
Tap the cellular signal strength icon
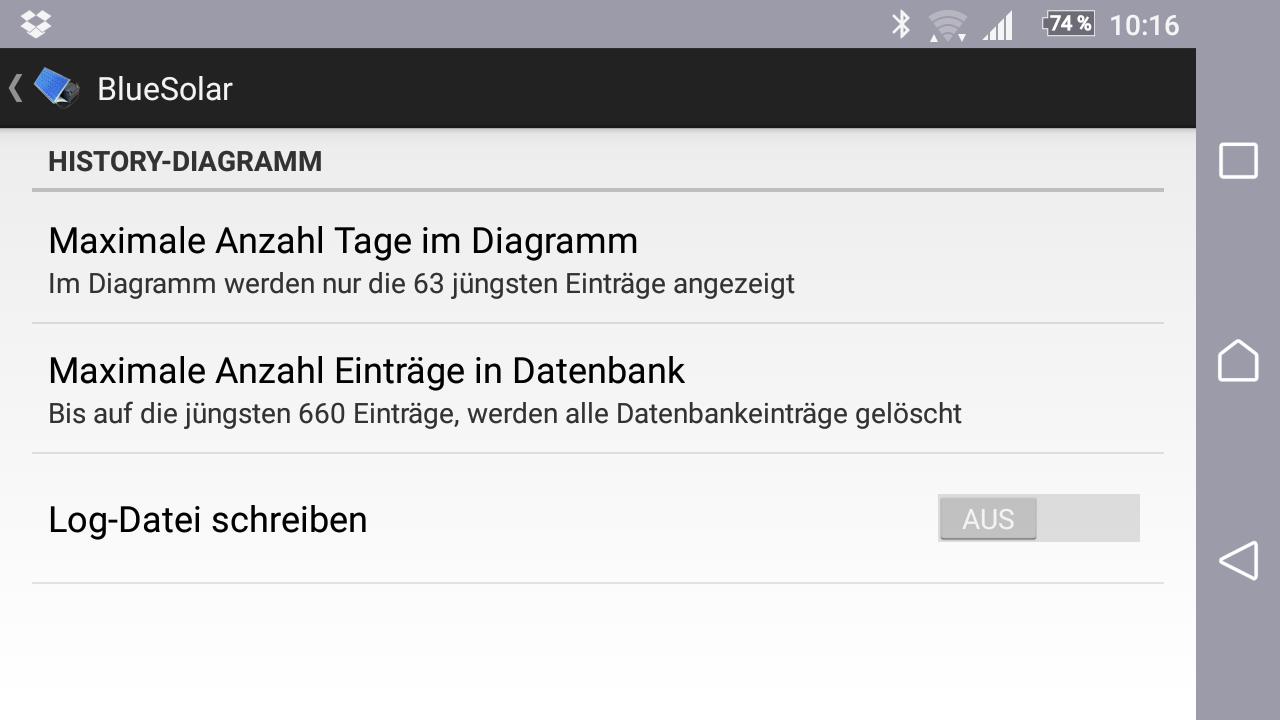point(997,25)
